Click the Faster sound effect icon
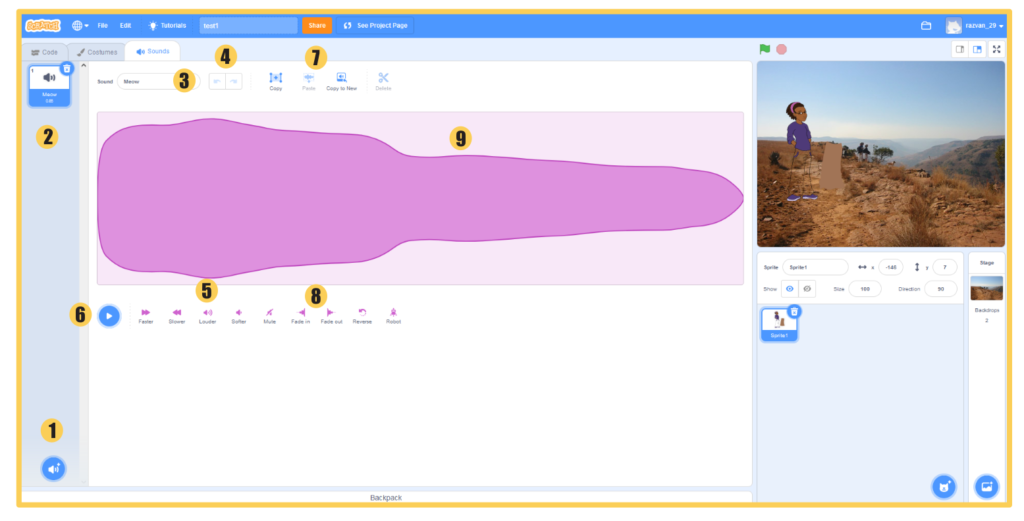This screenshot has height=521, width=1024. tap(146, 313)
